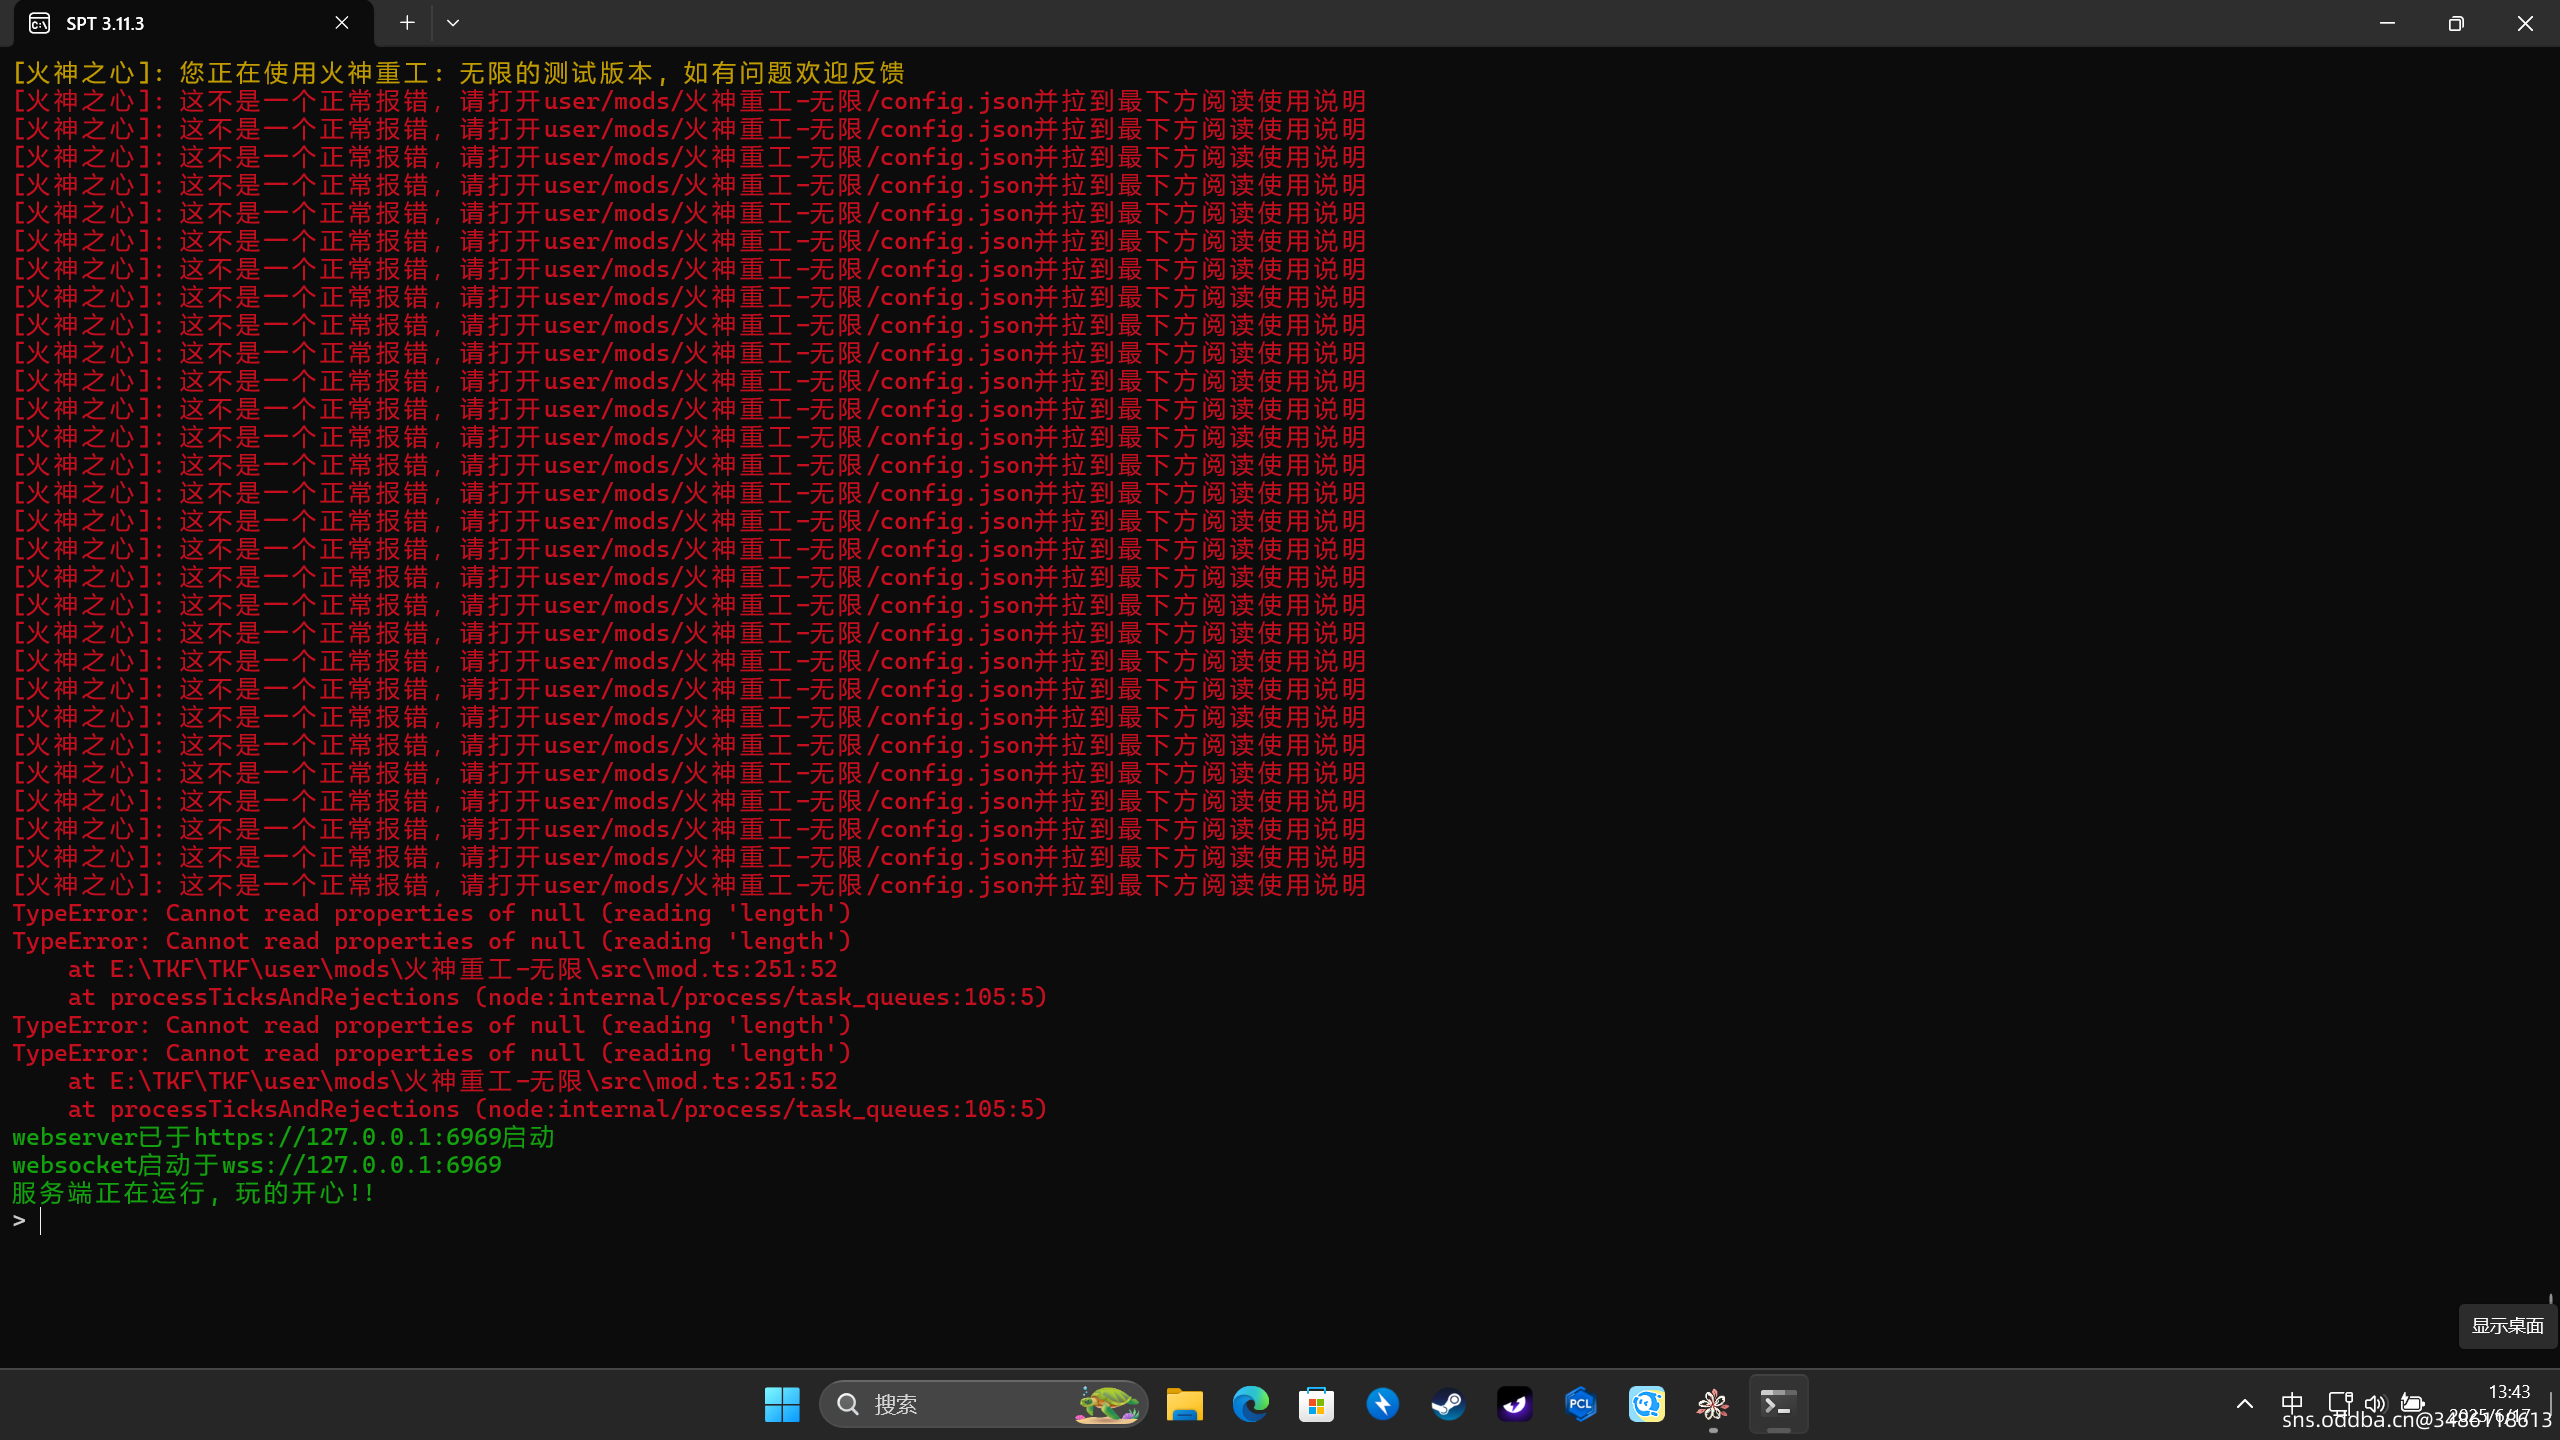This screenshot has width=2560, height=1440.
Task: Close the terminal window
Action: tap(2525, 23)
